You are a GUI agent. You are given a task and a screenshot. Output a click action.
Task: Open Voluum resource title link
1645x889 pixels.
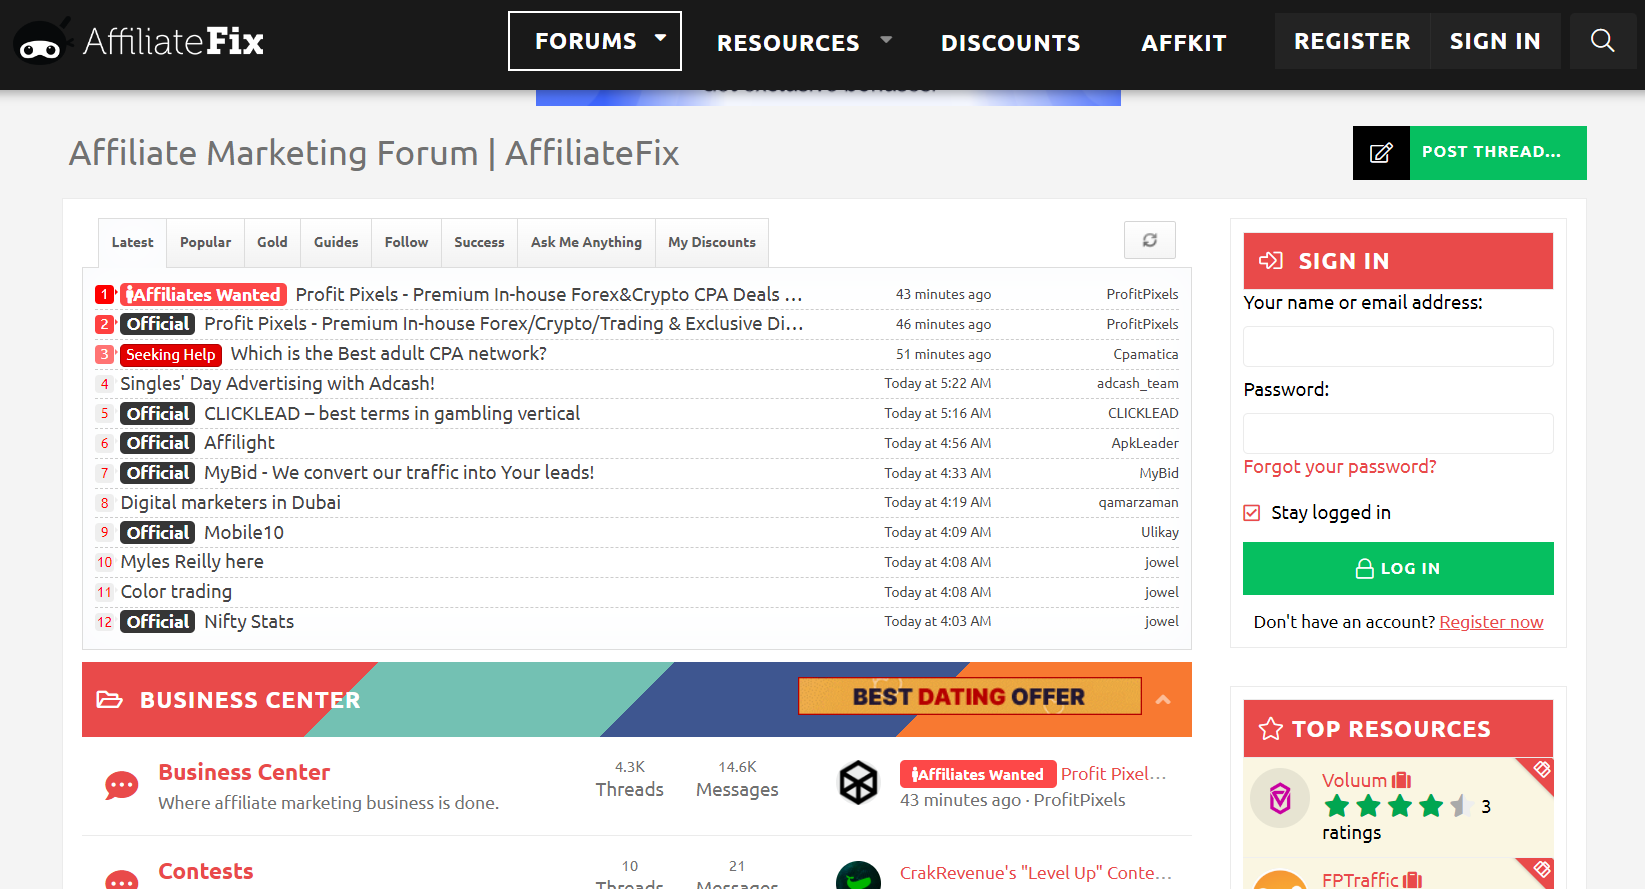tap(1354, 780)
